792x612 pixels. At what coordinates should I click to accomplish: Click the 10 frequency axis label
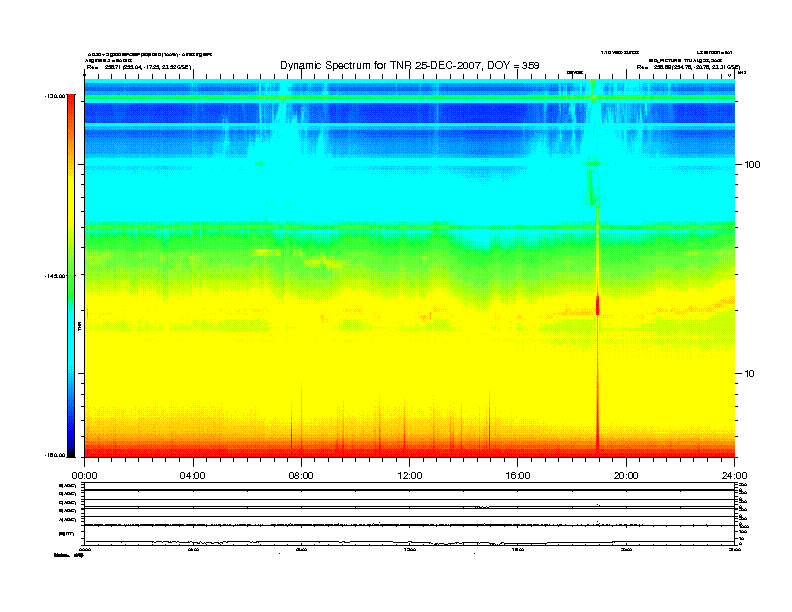click(750, 374)
